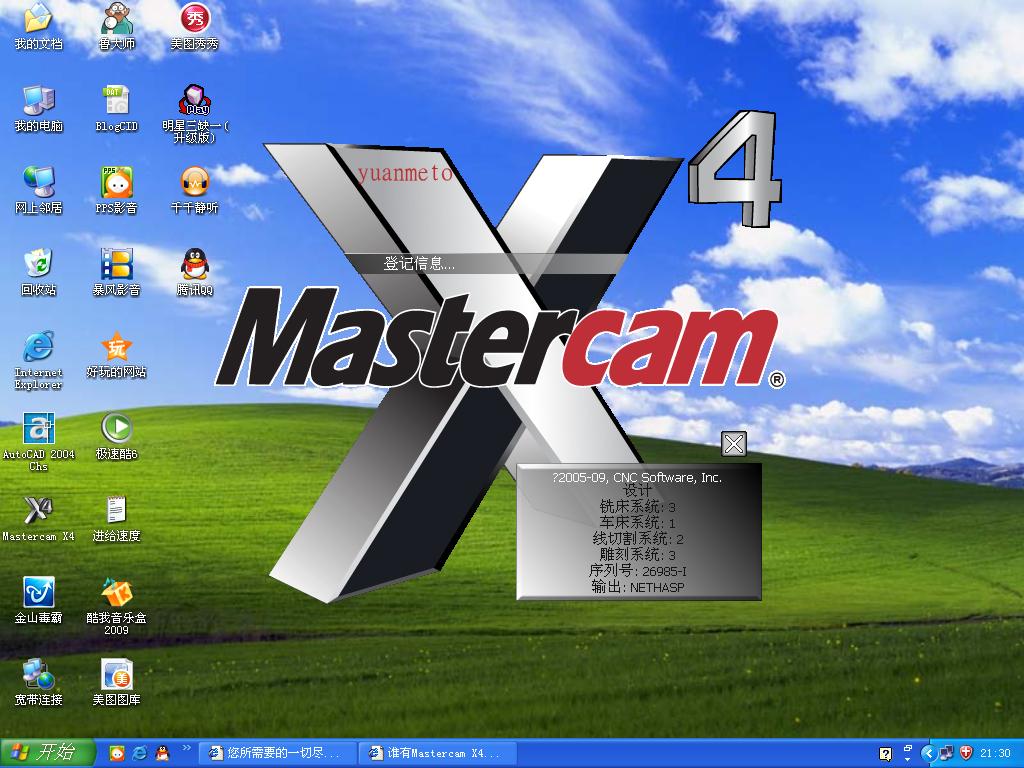This screenshot has width=1024, height=768.
Task: Click the 21:30 system clock
Action: pos(995,754)
